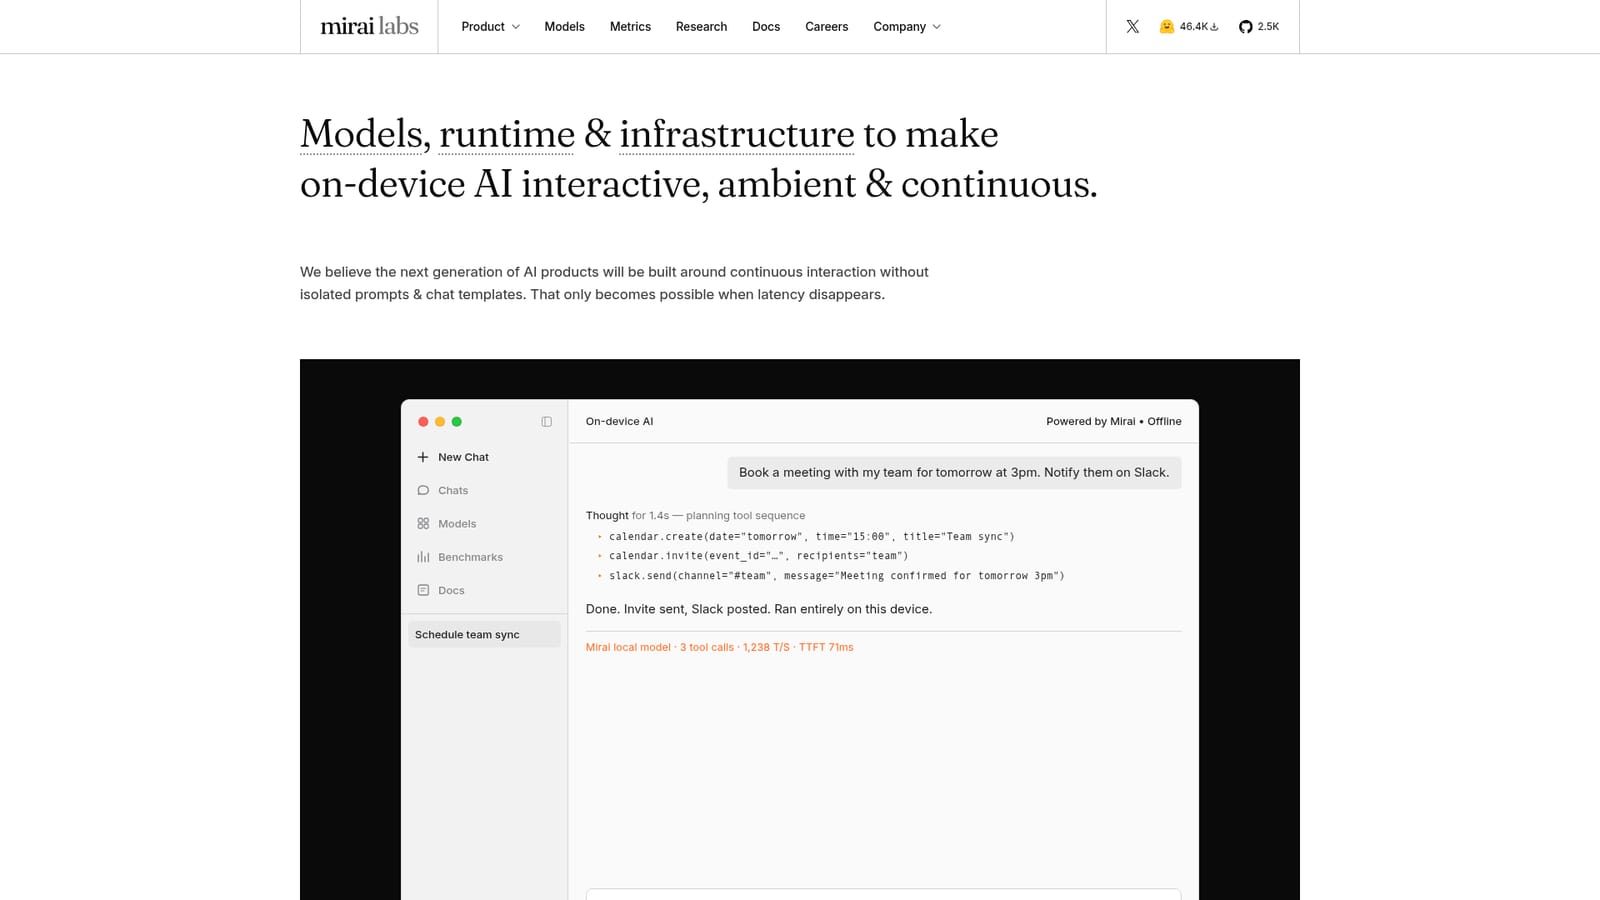Click the yellow window dot in demo
This screenshot has width=1600, height=900.
click(440, 422)
